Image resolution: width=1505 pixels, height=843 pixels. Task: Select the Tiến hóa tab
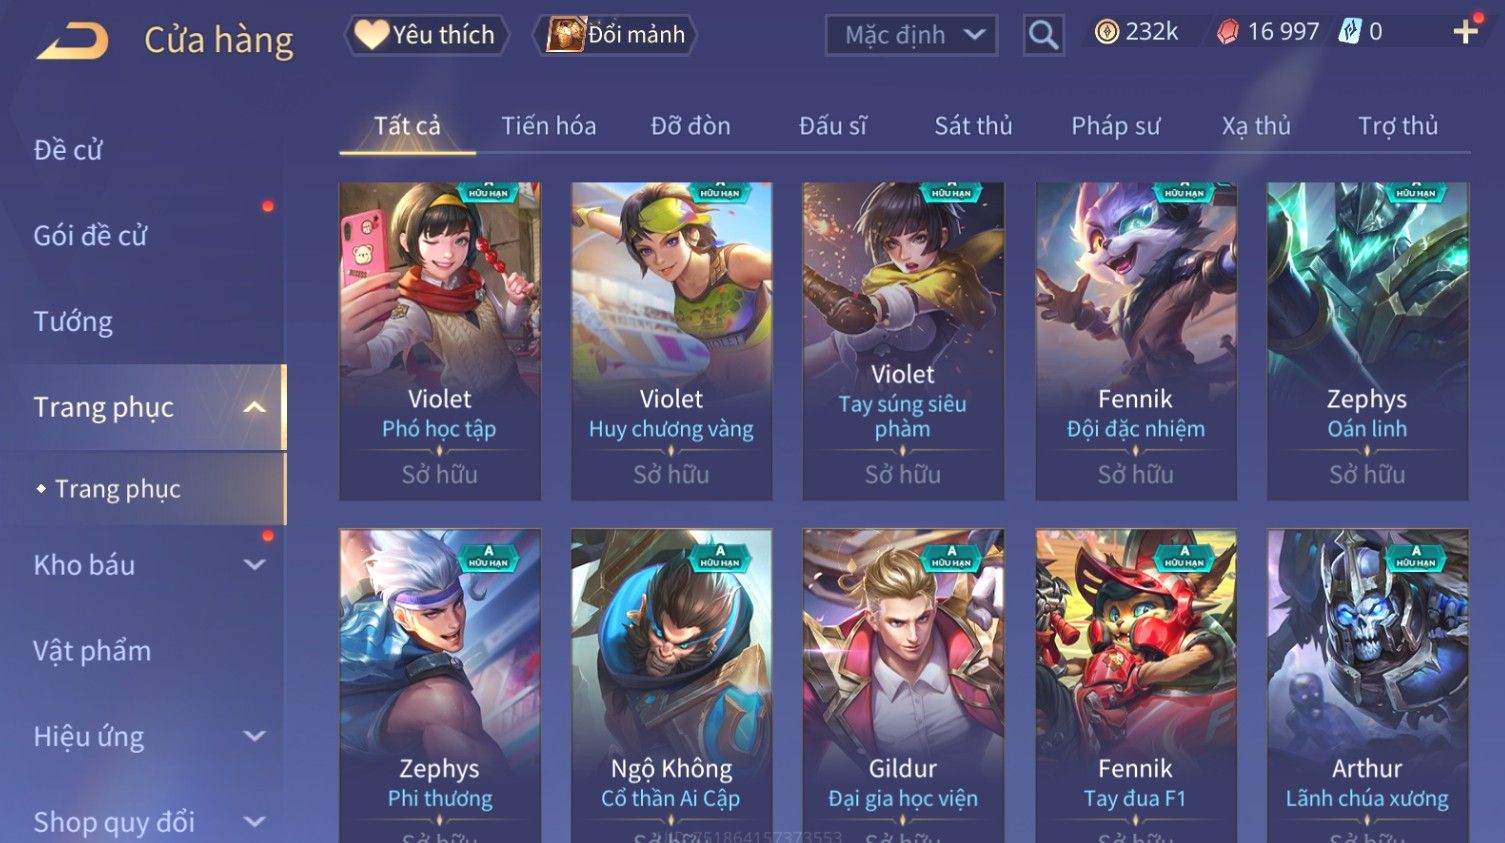pyautogui.click(x=548, y=126)
